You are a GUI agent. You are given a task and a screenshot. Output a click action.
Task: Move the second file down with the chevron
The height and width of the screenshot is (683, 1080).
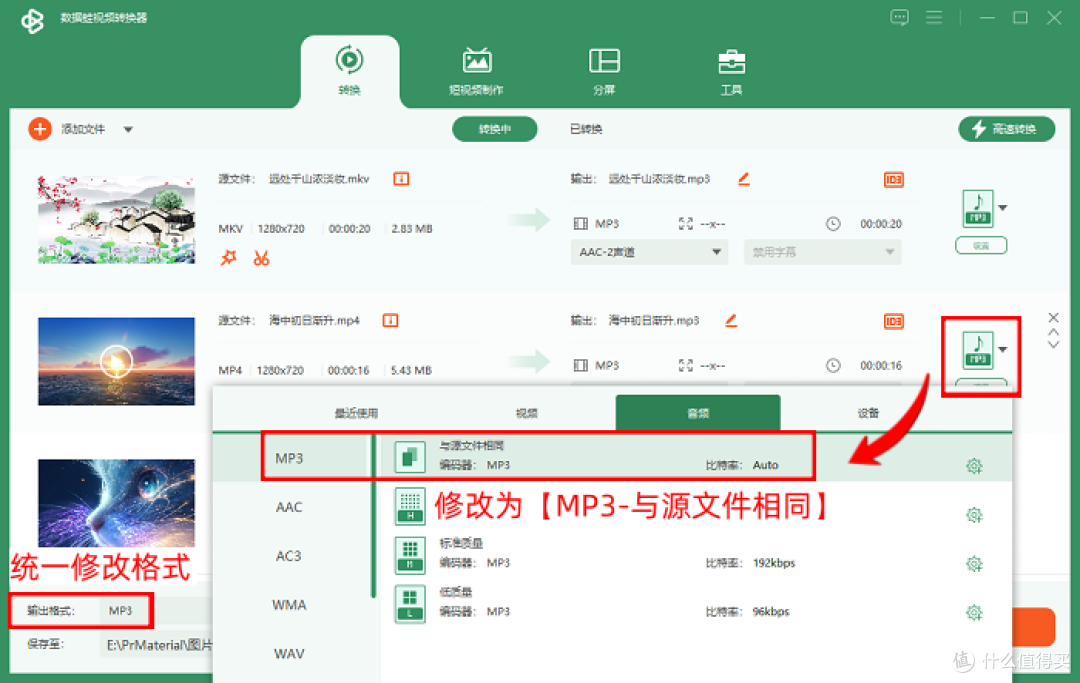coord(1053,344)
